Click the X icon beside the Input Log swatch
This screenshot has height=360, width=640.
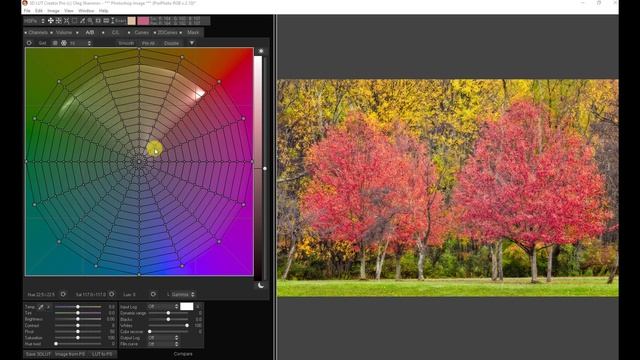pyautogui.click(x=198, y=307)
